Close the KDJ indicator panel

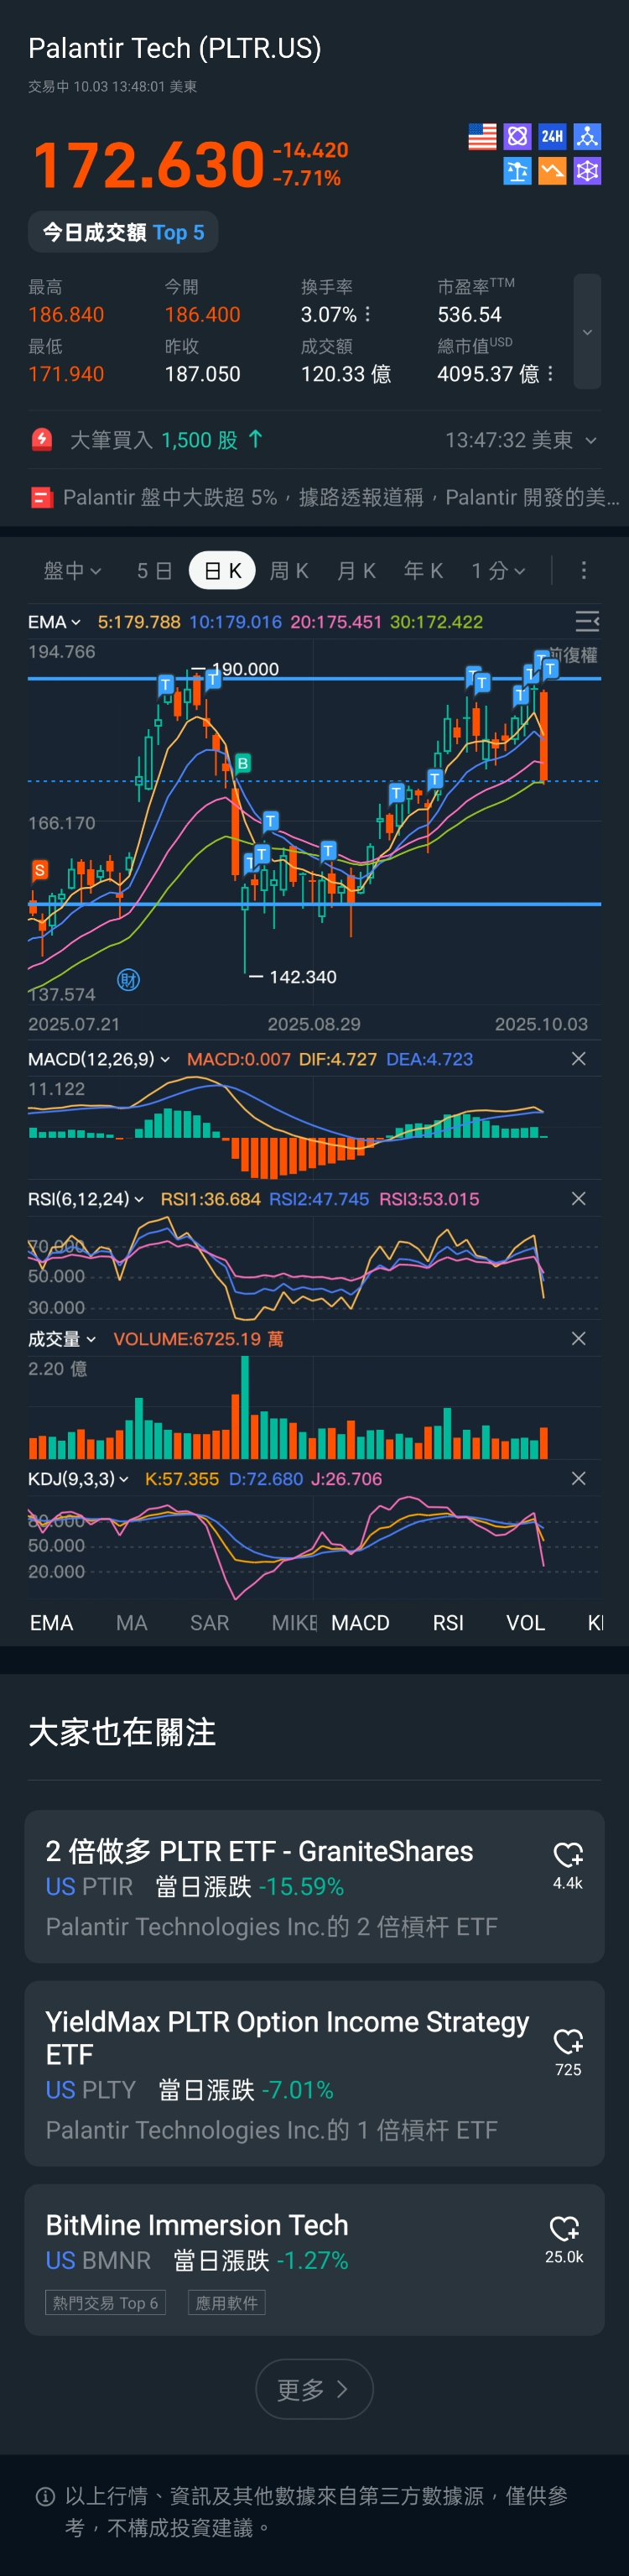pyautogui.click(x=578, y=1479)
